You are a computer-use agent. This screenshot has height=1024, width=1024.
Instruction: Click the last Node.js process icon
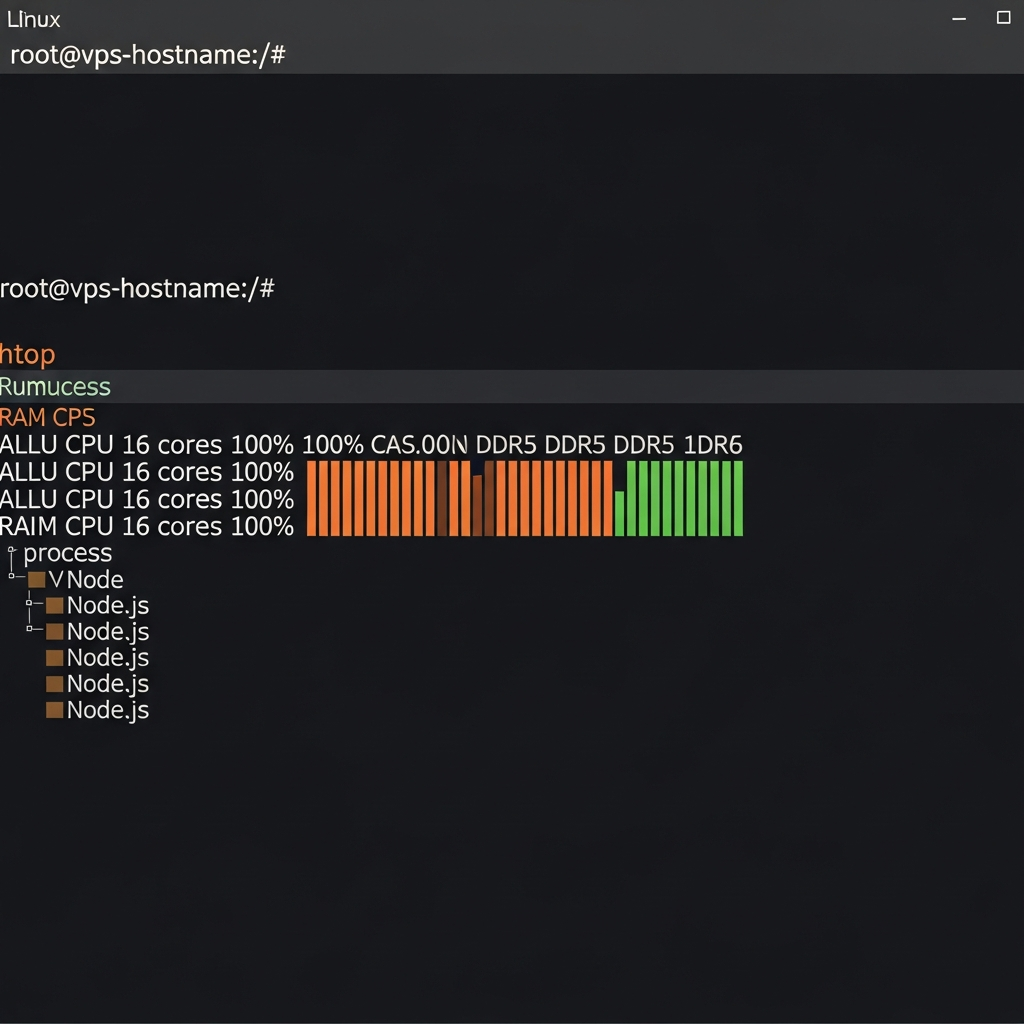[x=57, y=709]
